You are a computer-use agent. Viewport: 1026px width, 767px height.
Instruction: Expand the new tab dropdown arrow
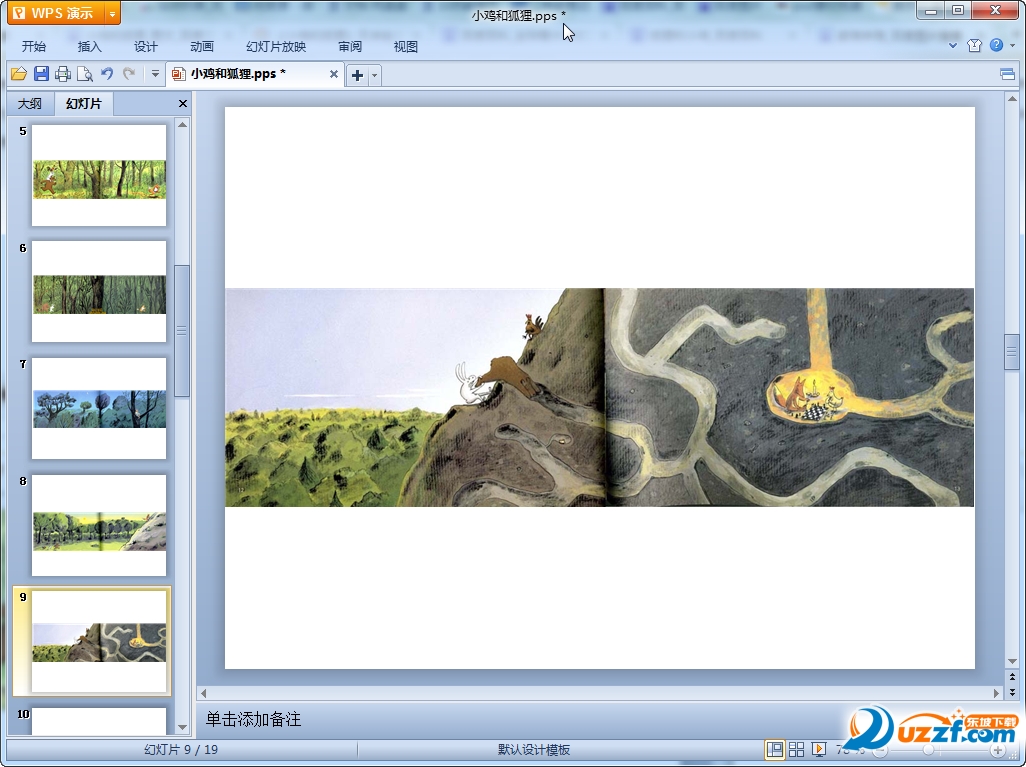374,75
